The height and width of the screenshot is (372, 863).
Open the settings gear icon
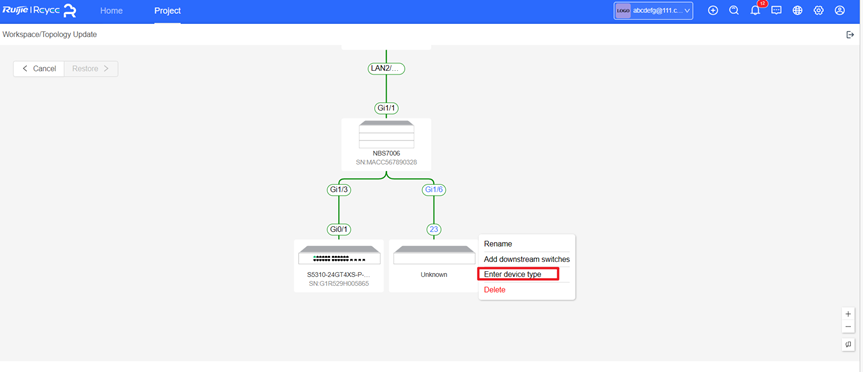tap(818, 10)
